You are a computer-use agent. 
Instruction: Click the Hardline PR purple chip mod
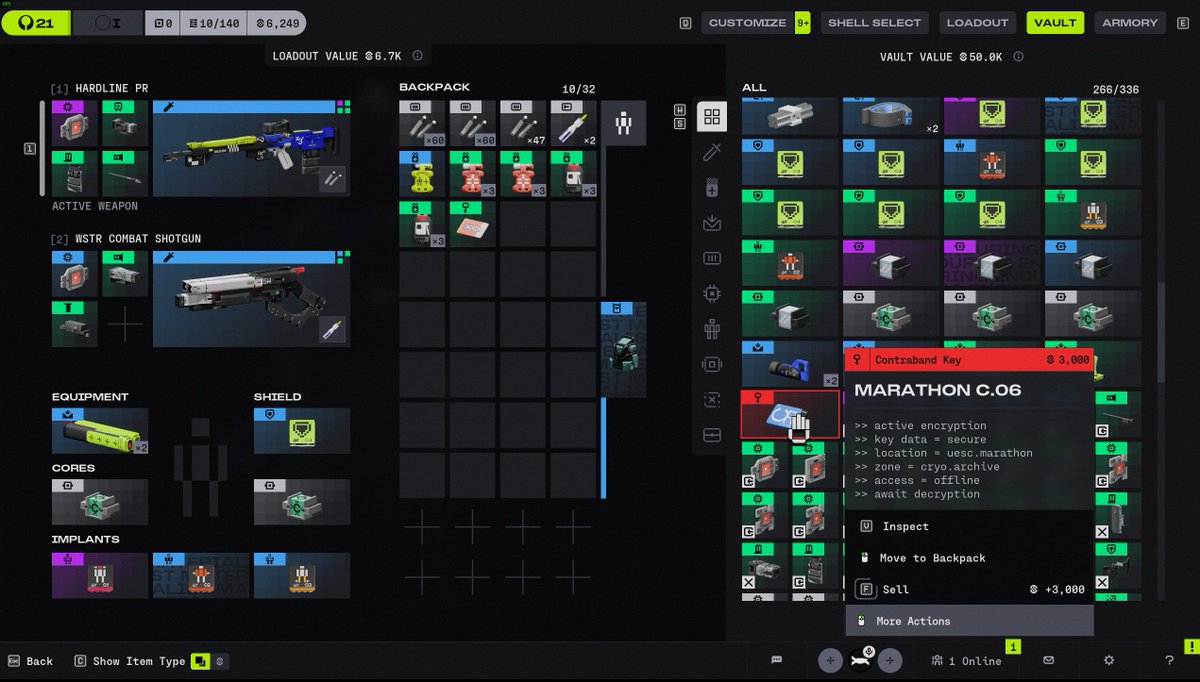point(75,122)
